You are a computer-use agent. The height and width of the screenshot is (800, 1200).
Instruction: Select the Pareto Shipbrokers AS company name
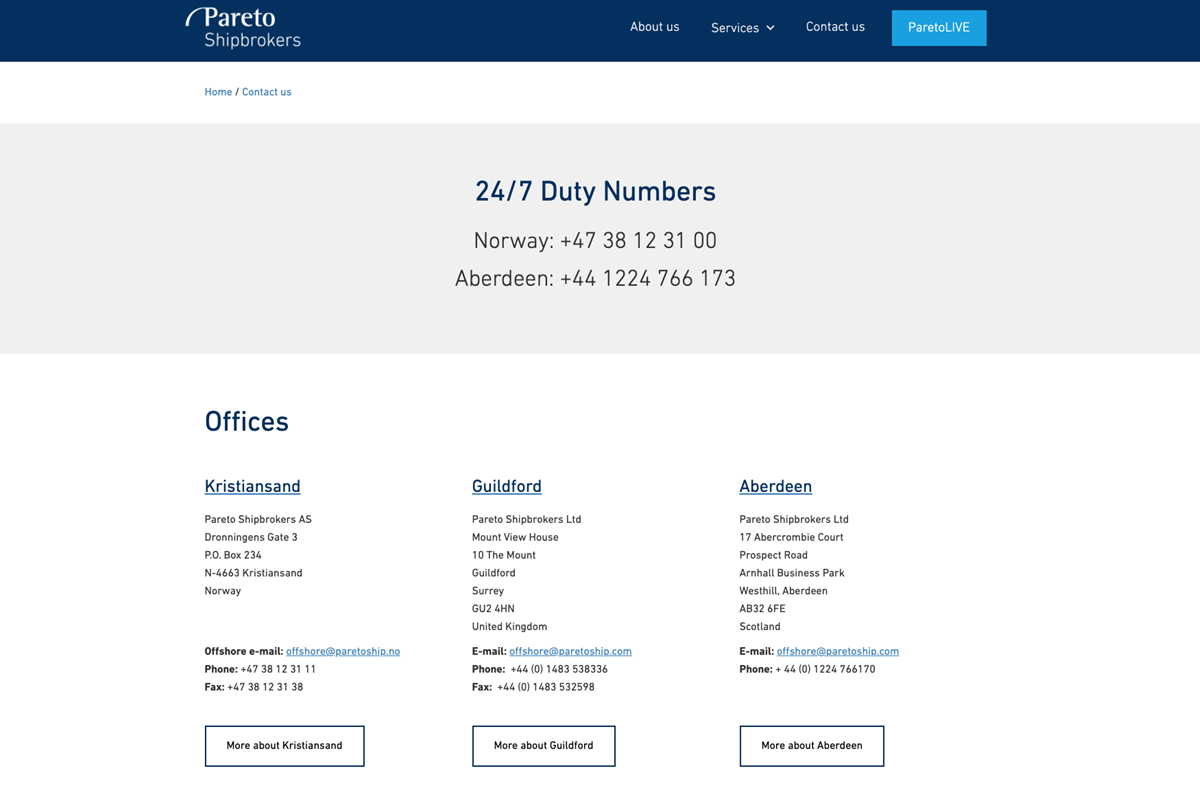(258, 520)
